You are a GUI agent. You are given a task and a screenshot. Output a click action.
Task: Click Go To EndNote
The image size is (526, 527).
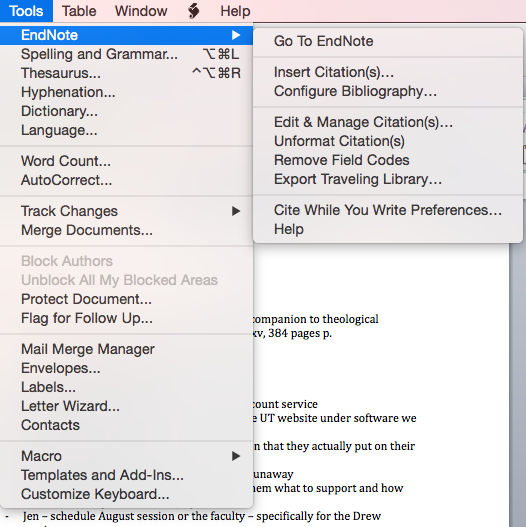coord(388,41)
